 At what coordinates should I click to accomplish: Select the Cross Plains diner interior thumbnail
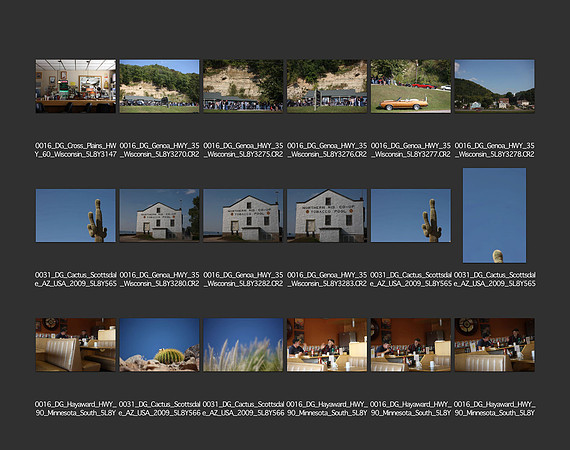pyautogui.click(x=76, y=86)
